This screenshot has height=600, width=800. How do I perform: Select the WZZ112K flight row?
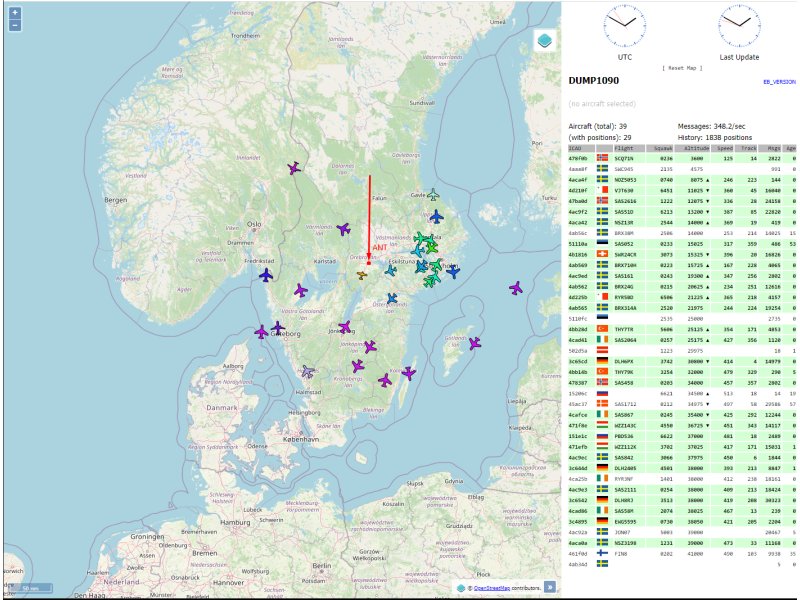[682, 446]
